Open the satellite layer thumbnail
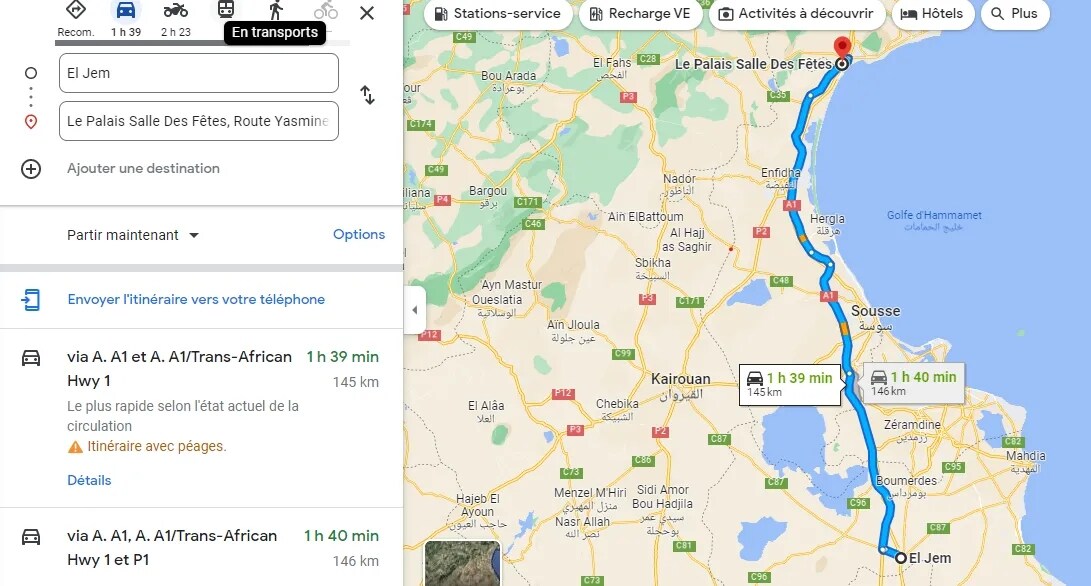The height and width of the screenshot is (586, 1091). coord(462,563)
